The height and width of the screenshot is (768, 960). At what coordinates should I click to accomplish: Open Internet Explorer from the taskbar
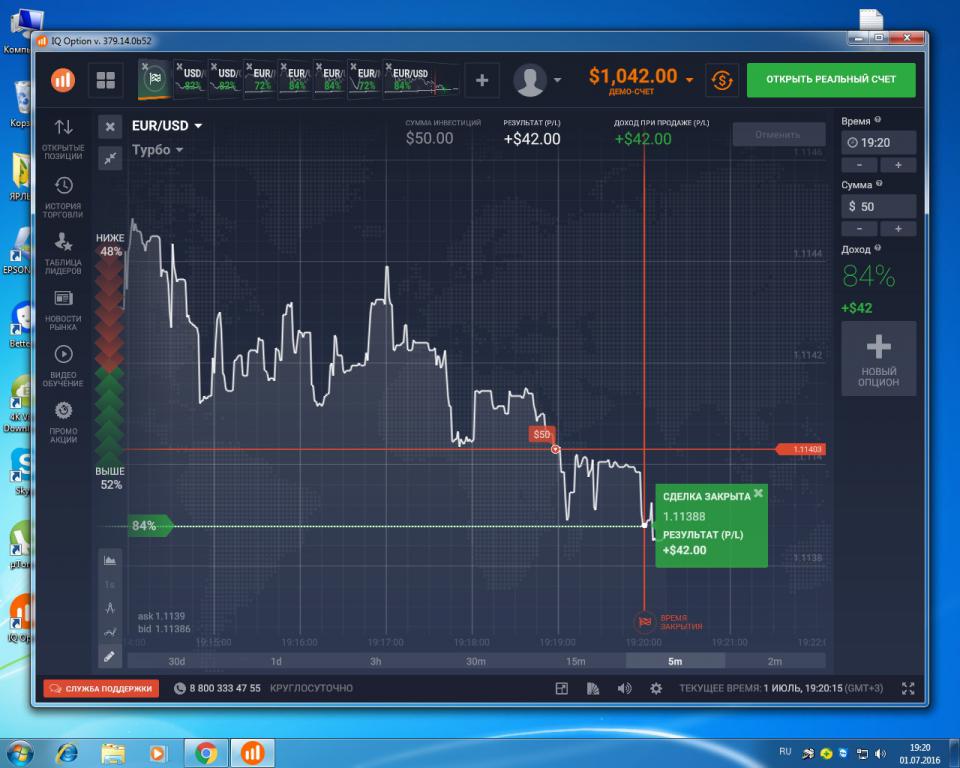pos(67,753)
